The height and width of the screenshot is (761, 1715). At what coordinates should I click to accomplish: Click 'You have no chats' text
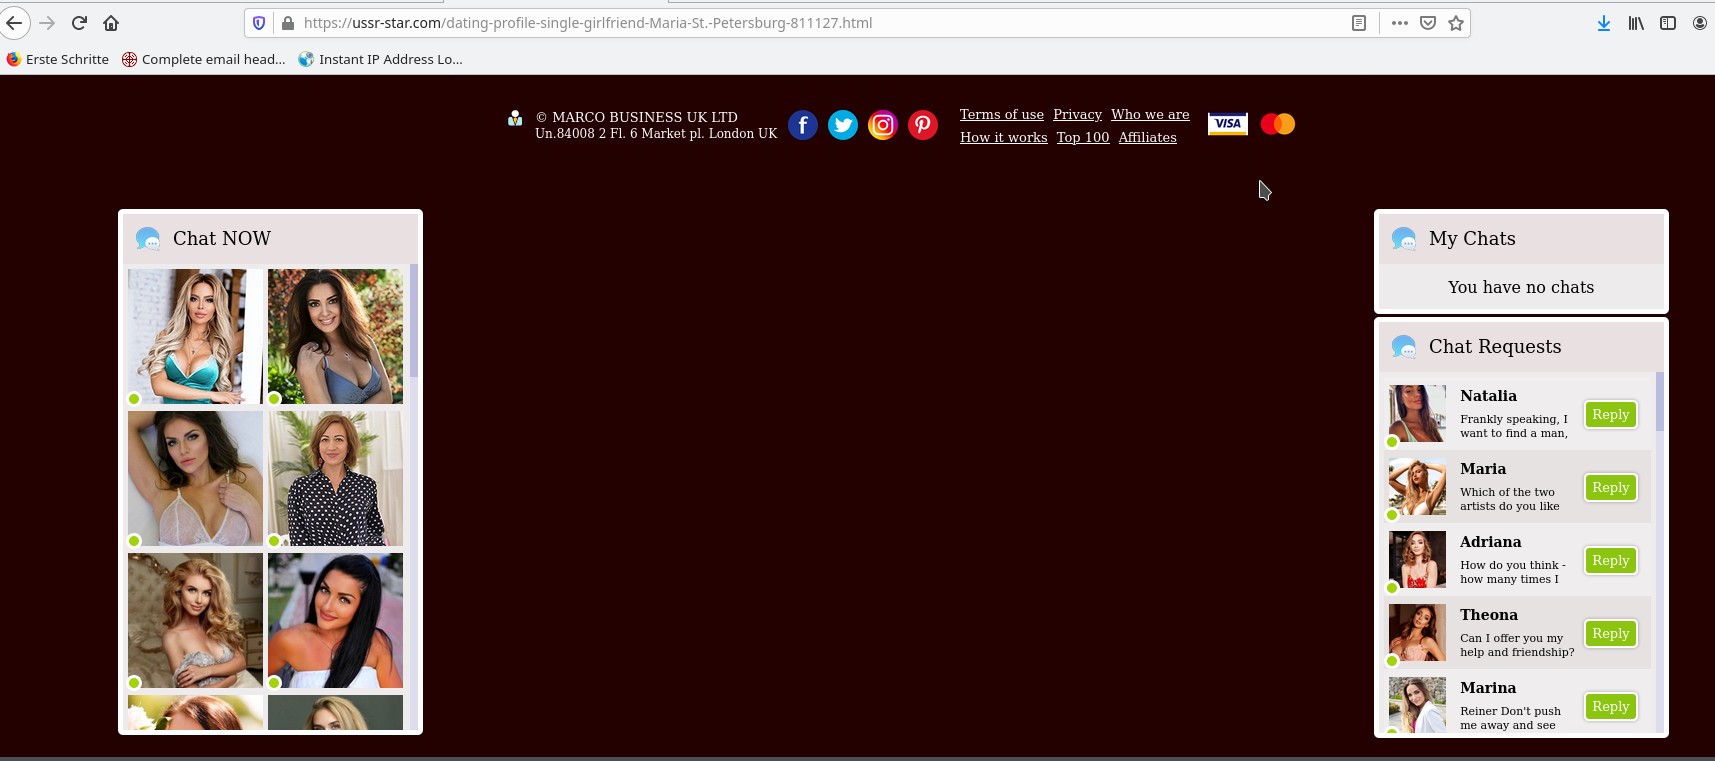(1521, 287)
